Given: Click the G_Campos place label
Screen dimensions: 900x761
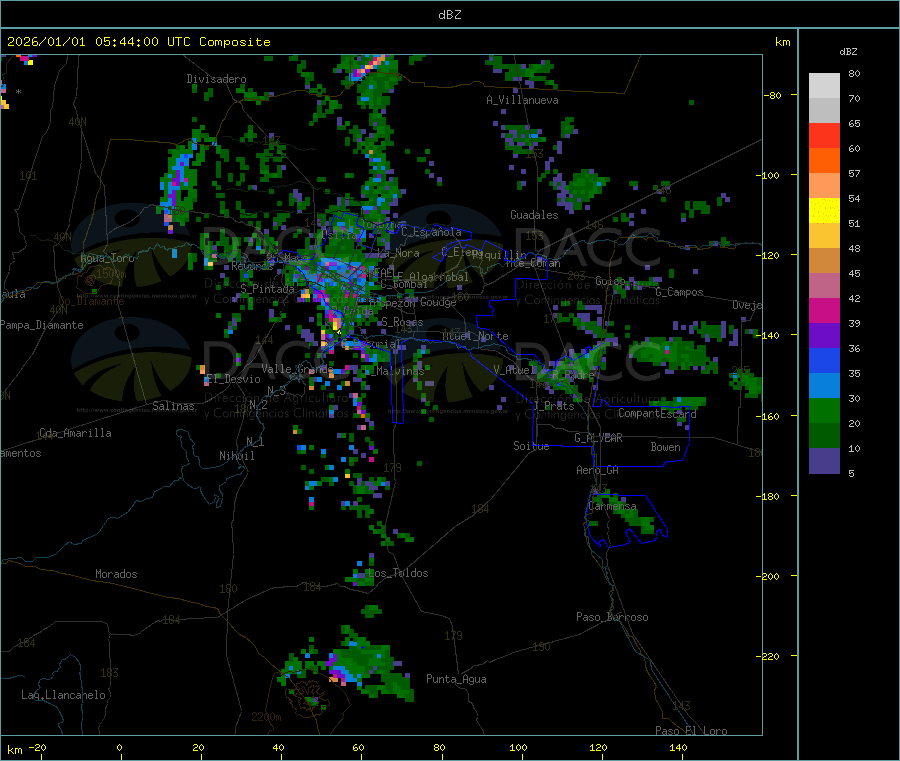Looking at the screenshot, I should click(x=680, y=292).
